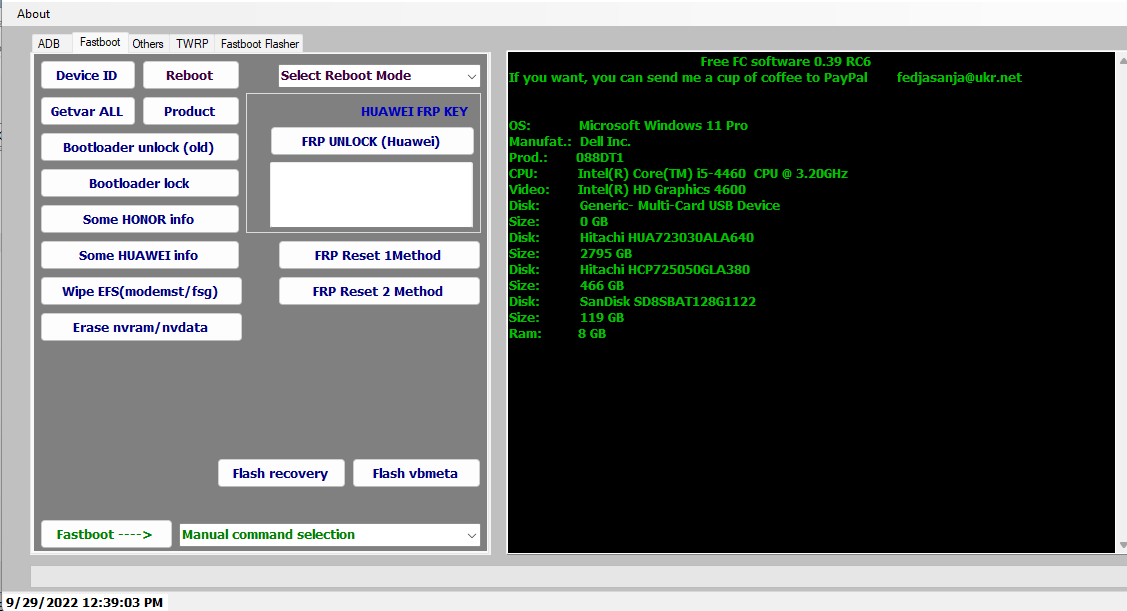
Task: Show Some HONOR info
Action: pyautogui.click(x=139, y=219)
